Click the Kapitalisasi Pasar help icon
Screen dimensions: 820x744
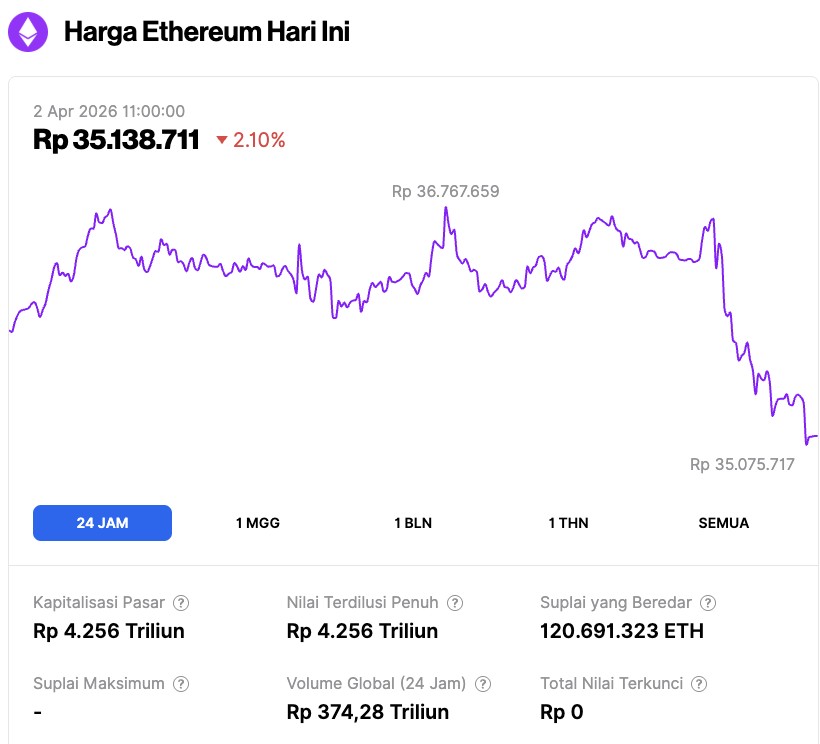click(x=181, y=603)
